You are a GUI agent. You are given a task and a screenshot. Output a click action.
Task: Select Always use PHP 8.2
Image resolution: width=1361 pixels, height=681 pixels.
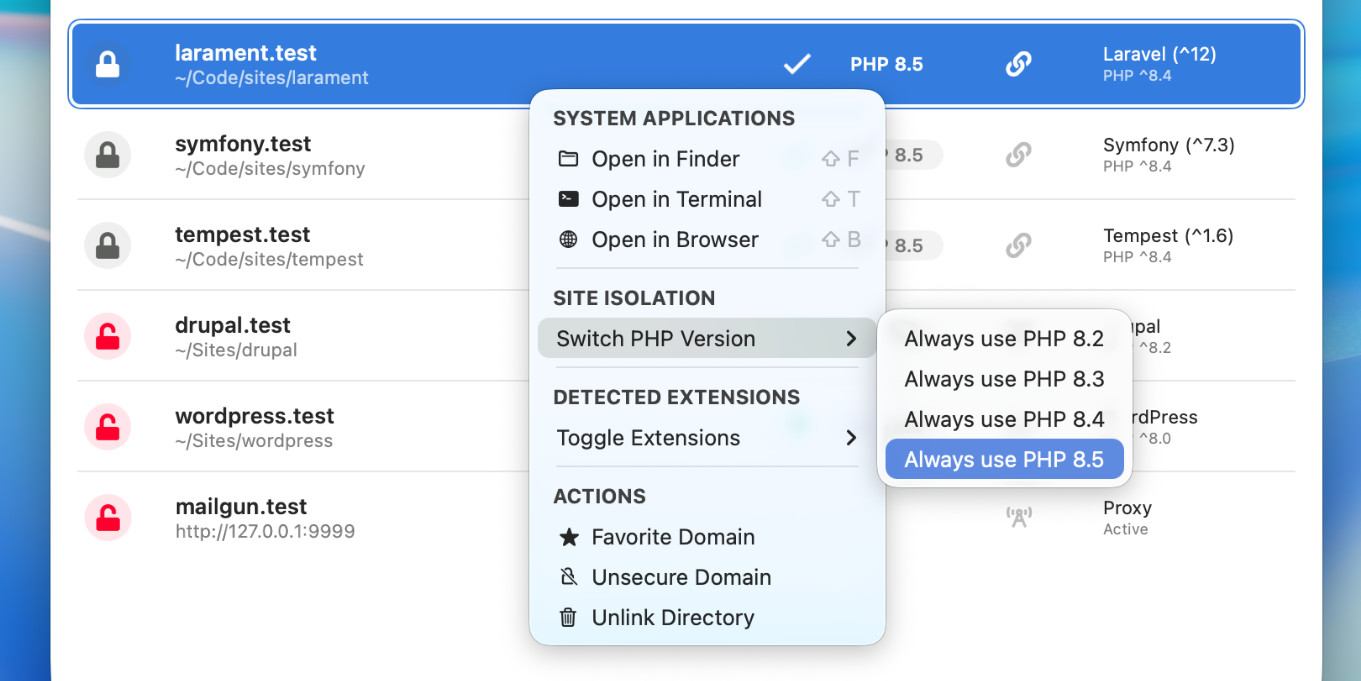1004,339
